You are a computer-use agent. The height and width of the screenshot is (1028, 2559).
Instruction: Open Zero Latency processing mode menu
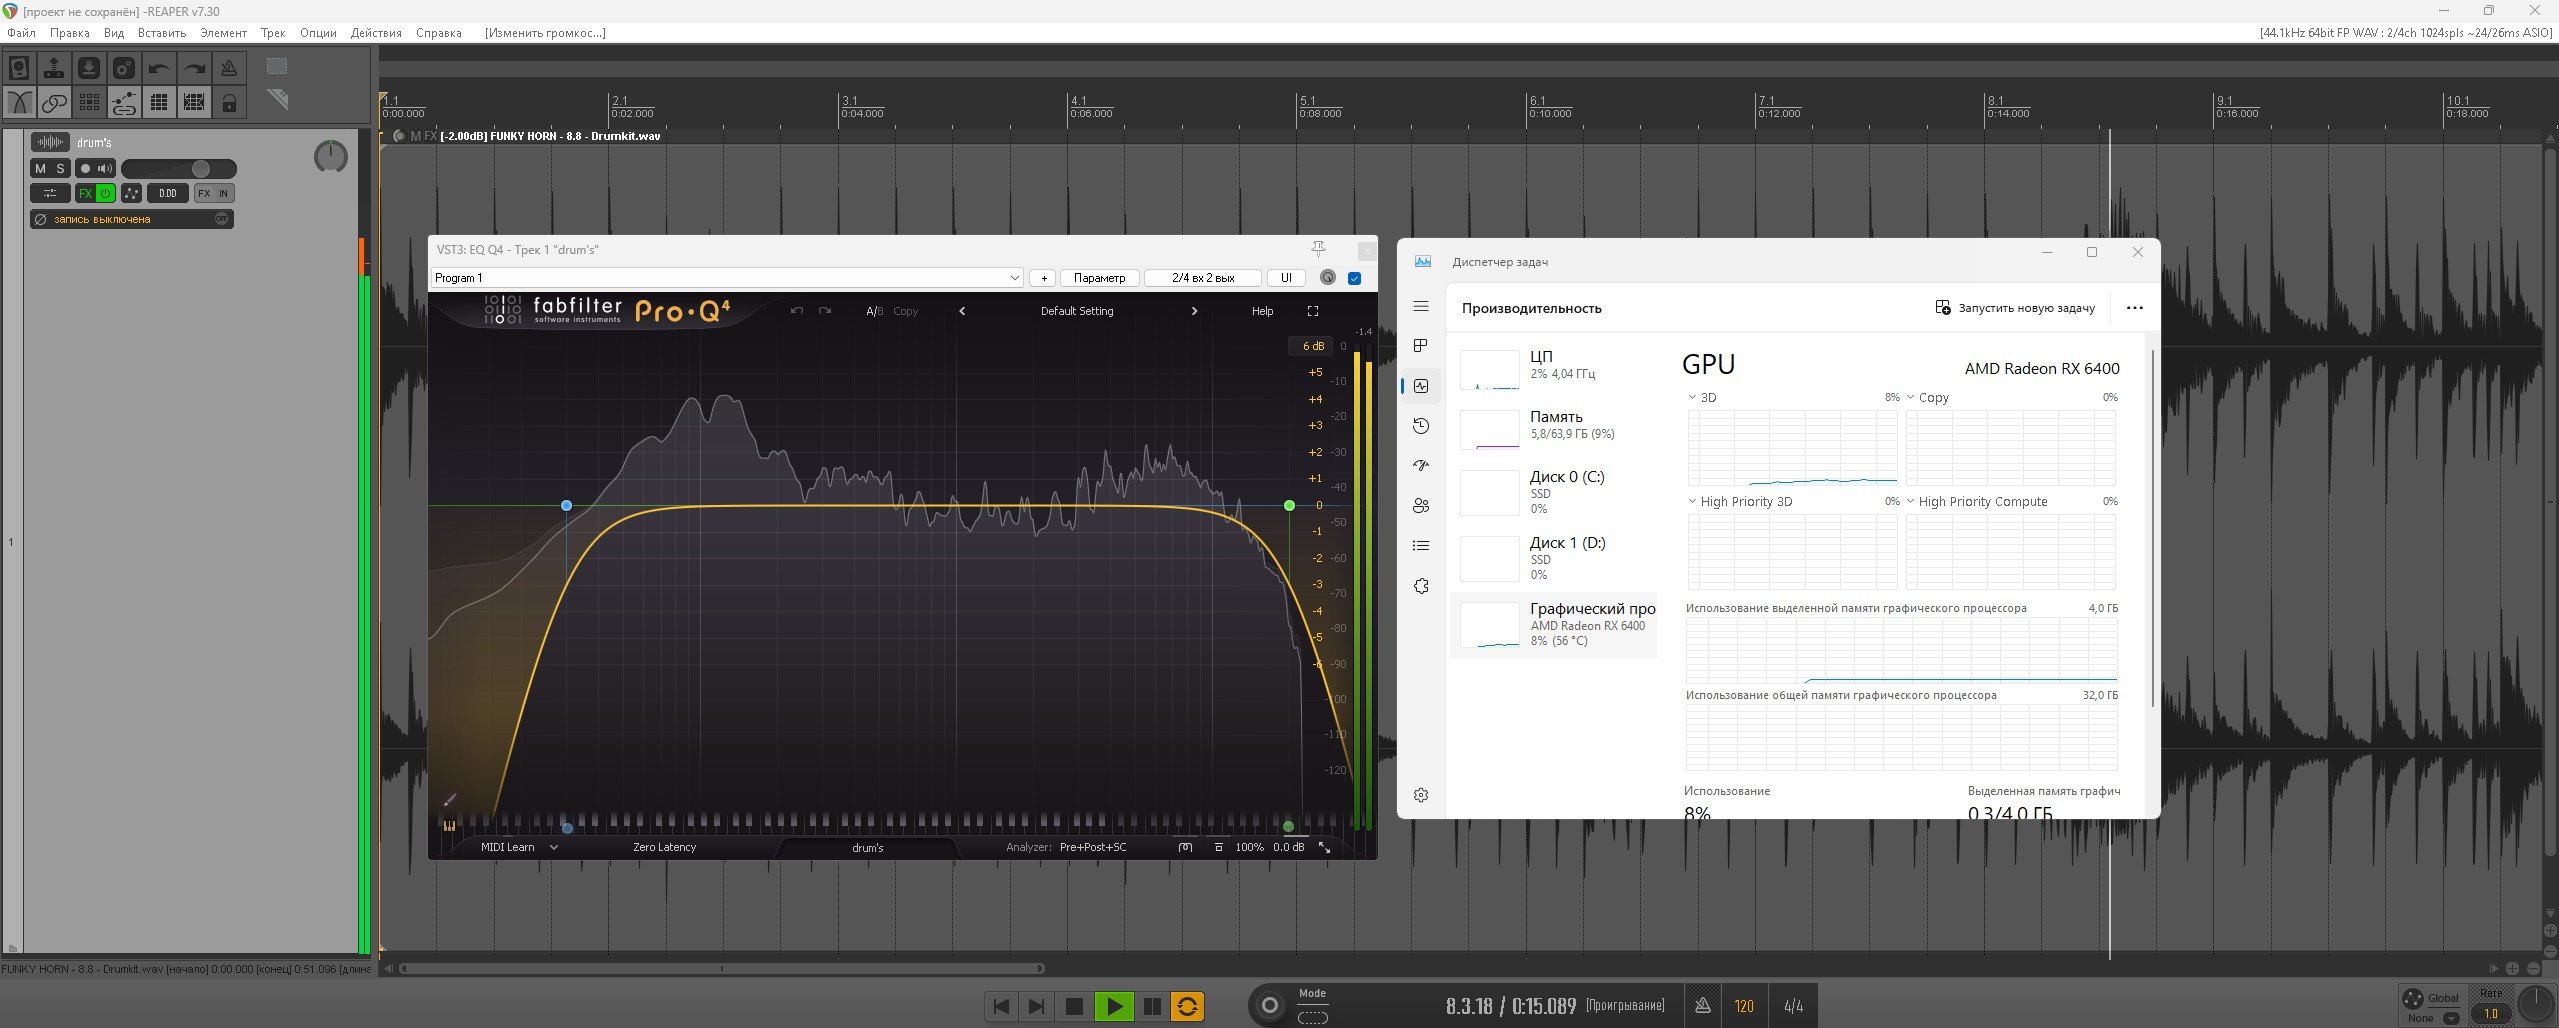coord(664,847)
